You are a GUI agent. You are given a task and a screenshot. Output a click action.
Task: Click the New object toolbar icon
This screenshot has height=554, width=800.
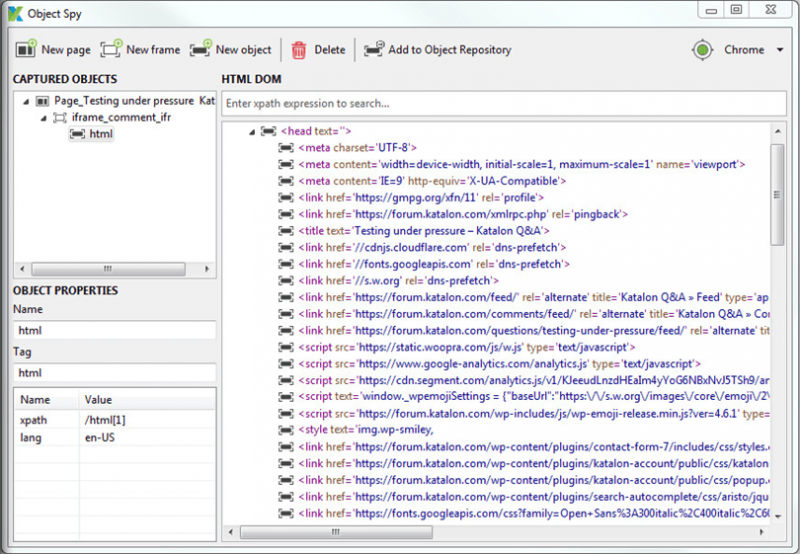200,49
